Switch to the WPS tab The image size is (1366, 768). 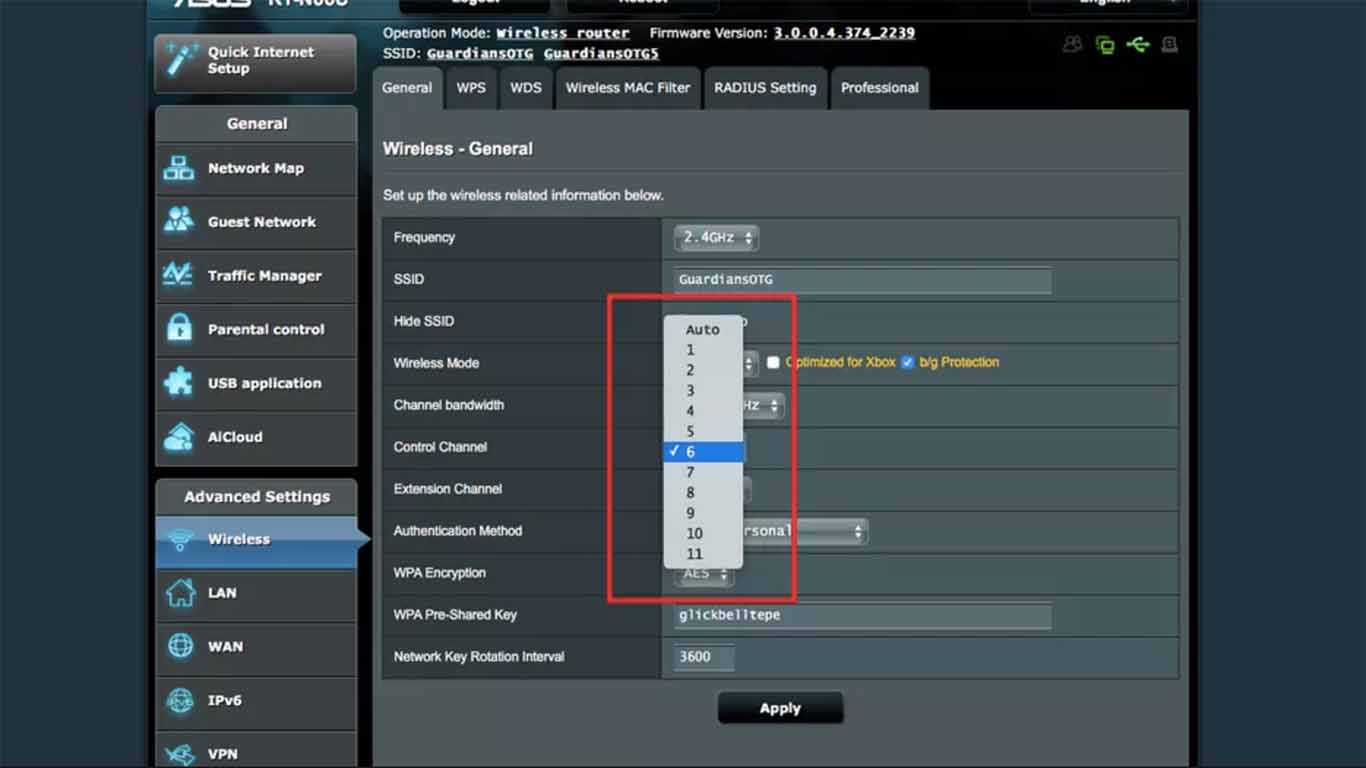click(471, 88)
